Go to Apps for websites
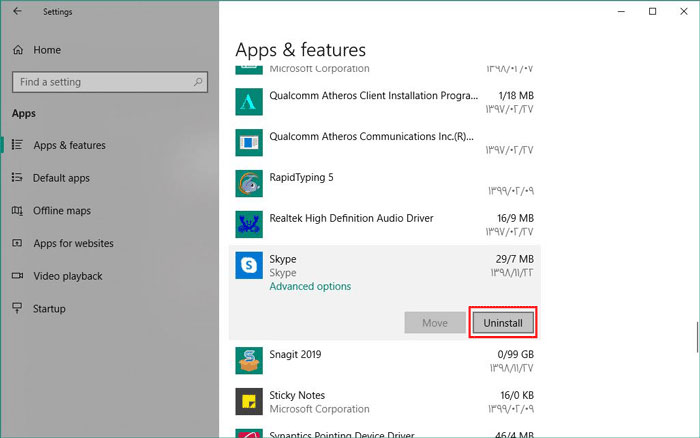The image size is (700, 438). (73, 243)
